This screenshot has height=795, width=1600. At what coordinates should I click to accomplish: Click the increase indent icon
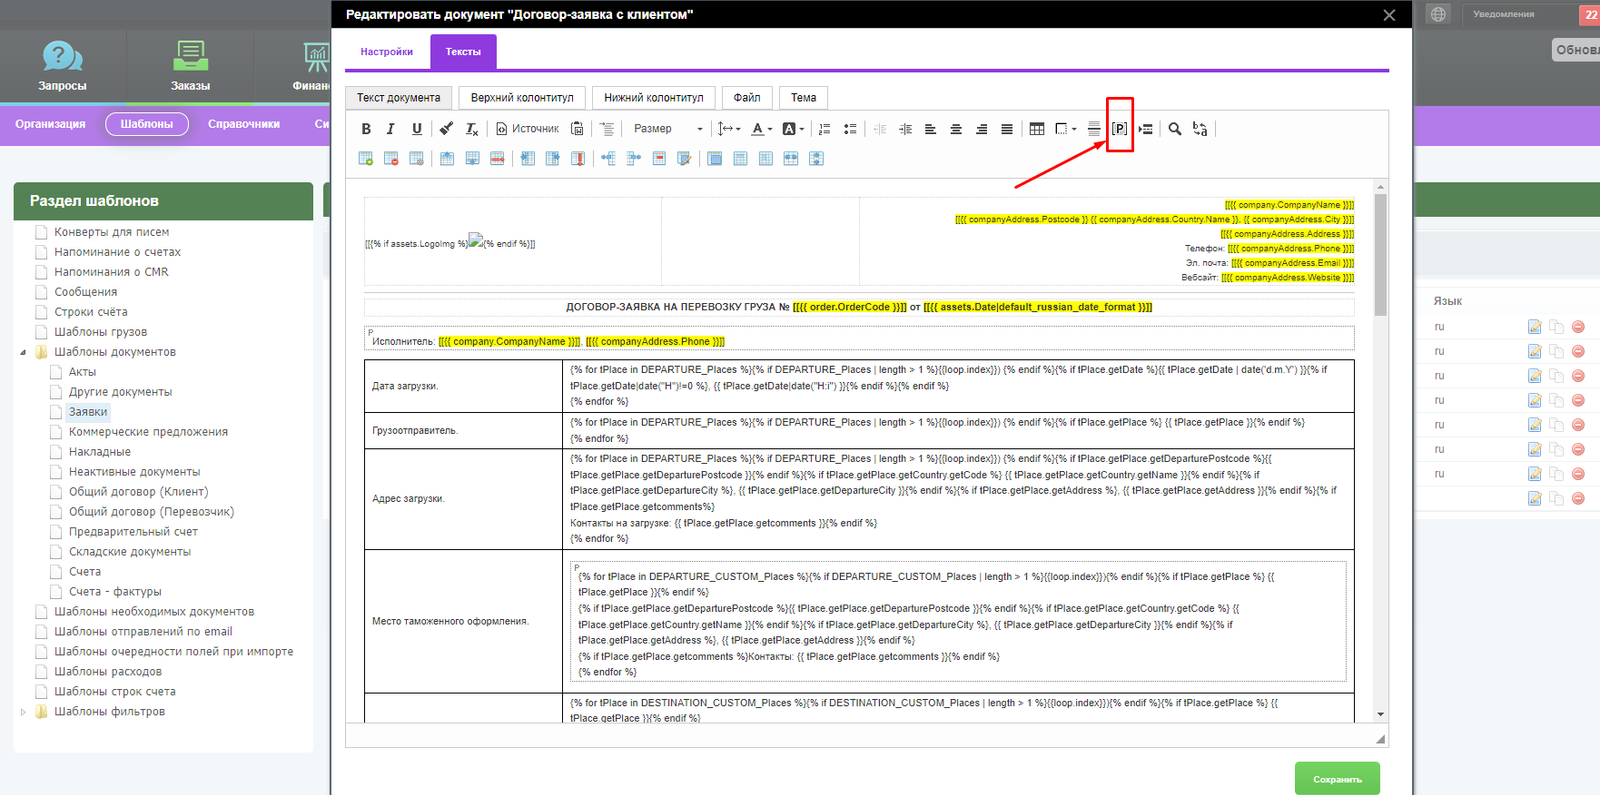(x=905, y=129)
